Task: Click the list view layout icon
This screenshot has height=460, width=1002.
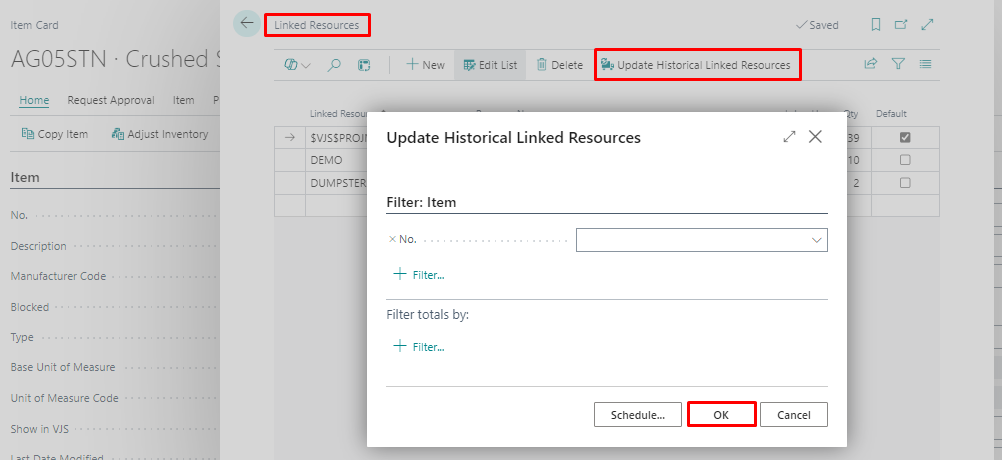Action: (925, 65)
